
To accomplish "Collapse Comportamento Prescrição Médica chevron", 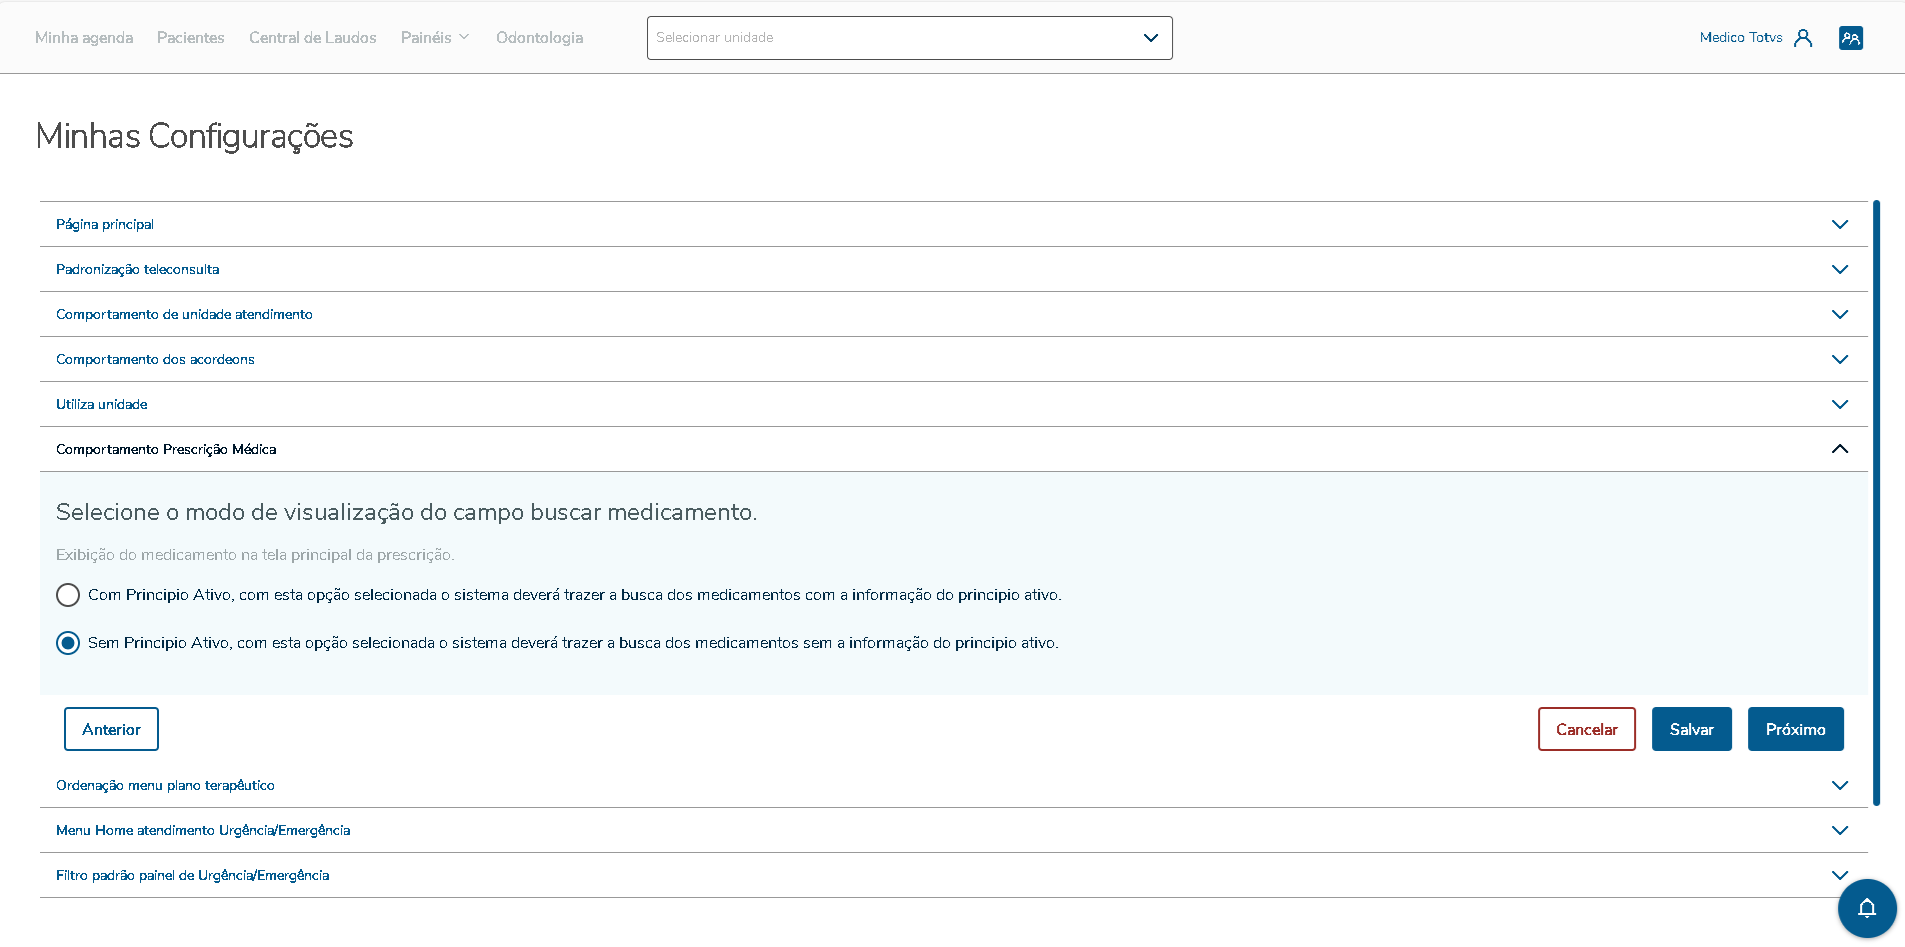I will [x=1839, y=449].
